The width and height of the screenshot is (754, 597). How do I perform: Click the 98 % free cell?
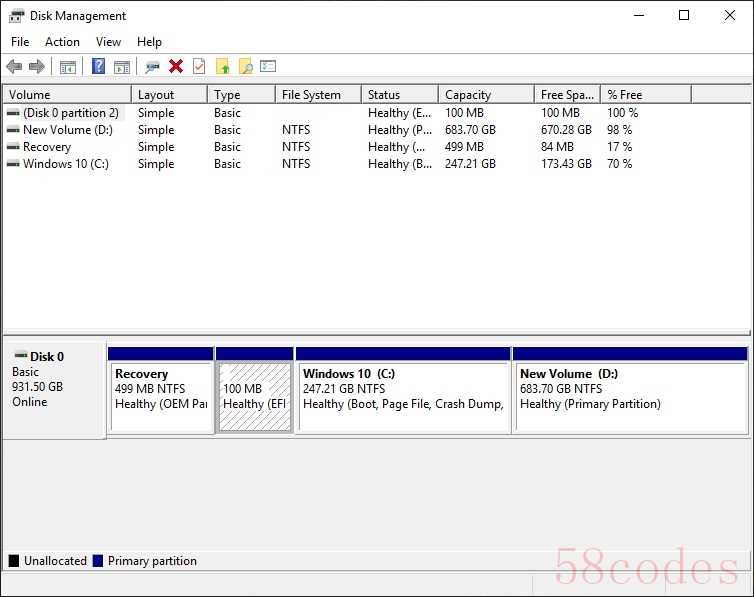(620, 130)
